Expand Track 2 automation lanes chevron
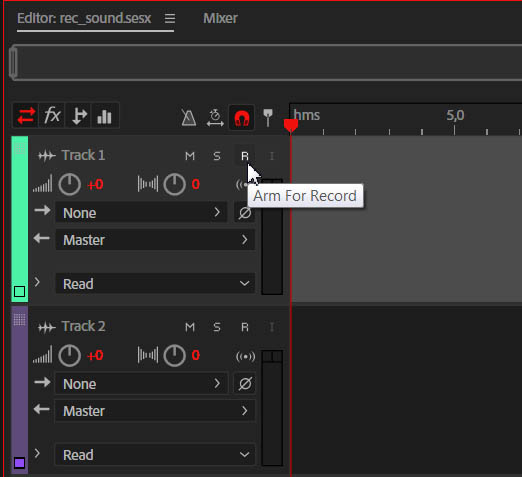 (x=37, y=453)
